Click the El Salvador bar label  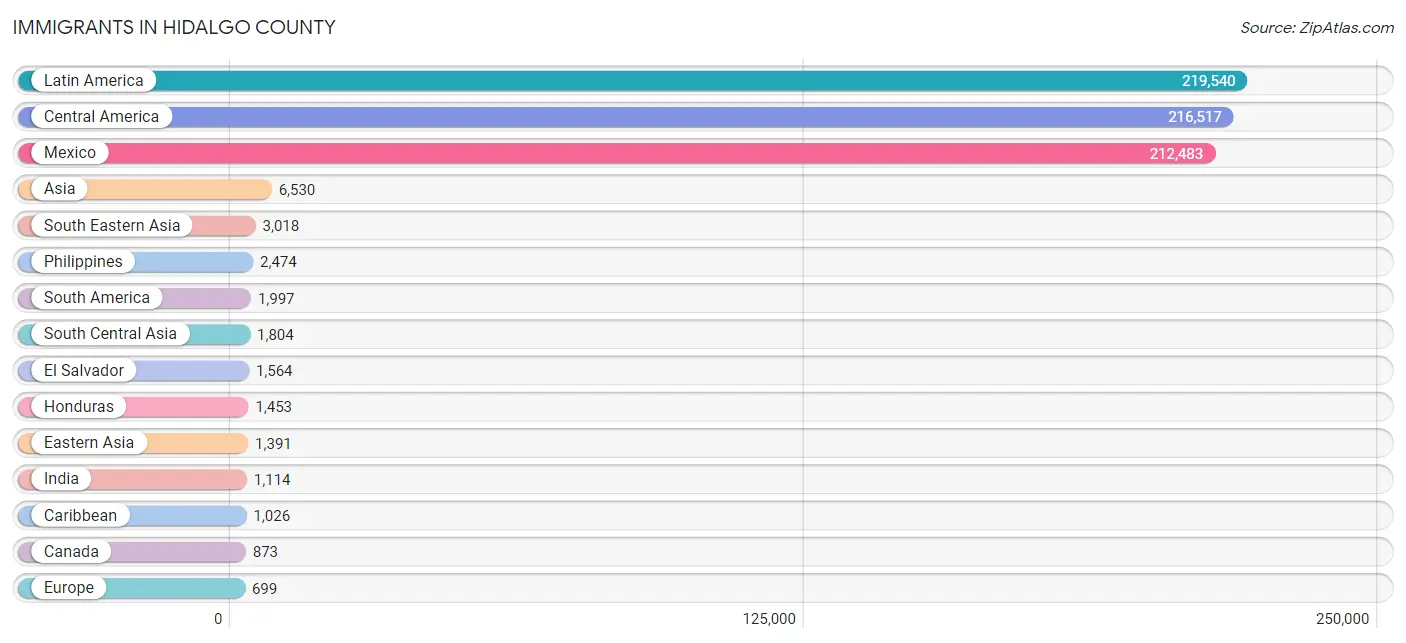pos(84,371)
